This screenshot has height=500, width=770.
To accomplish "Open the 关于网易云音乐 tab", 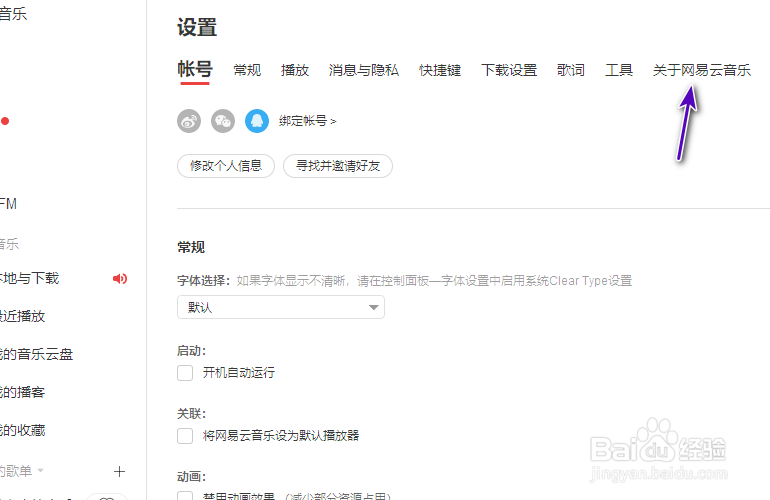I will [702, 70].
